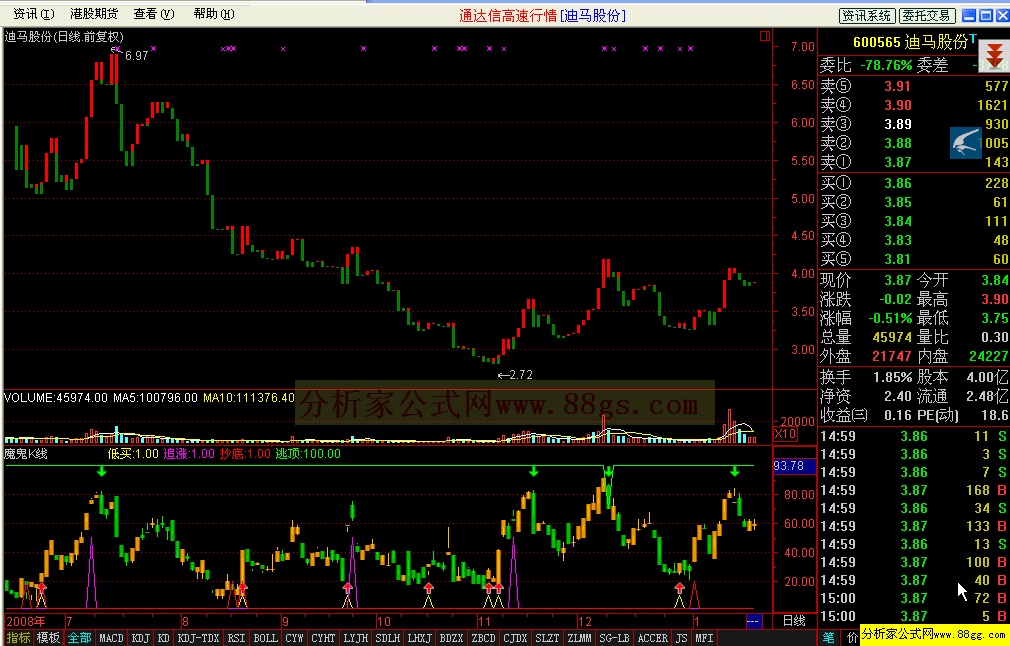Screen dimensions: 1010x646
Task: Click the 93.78 indicator axis value box
Action: [x=794, y=466]
